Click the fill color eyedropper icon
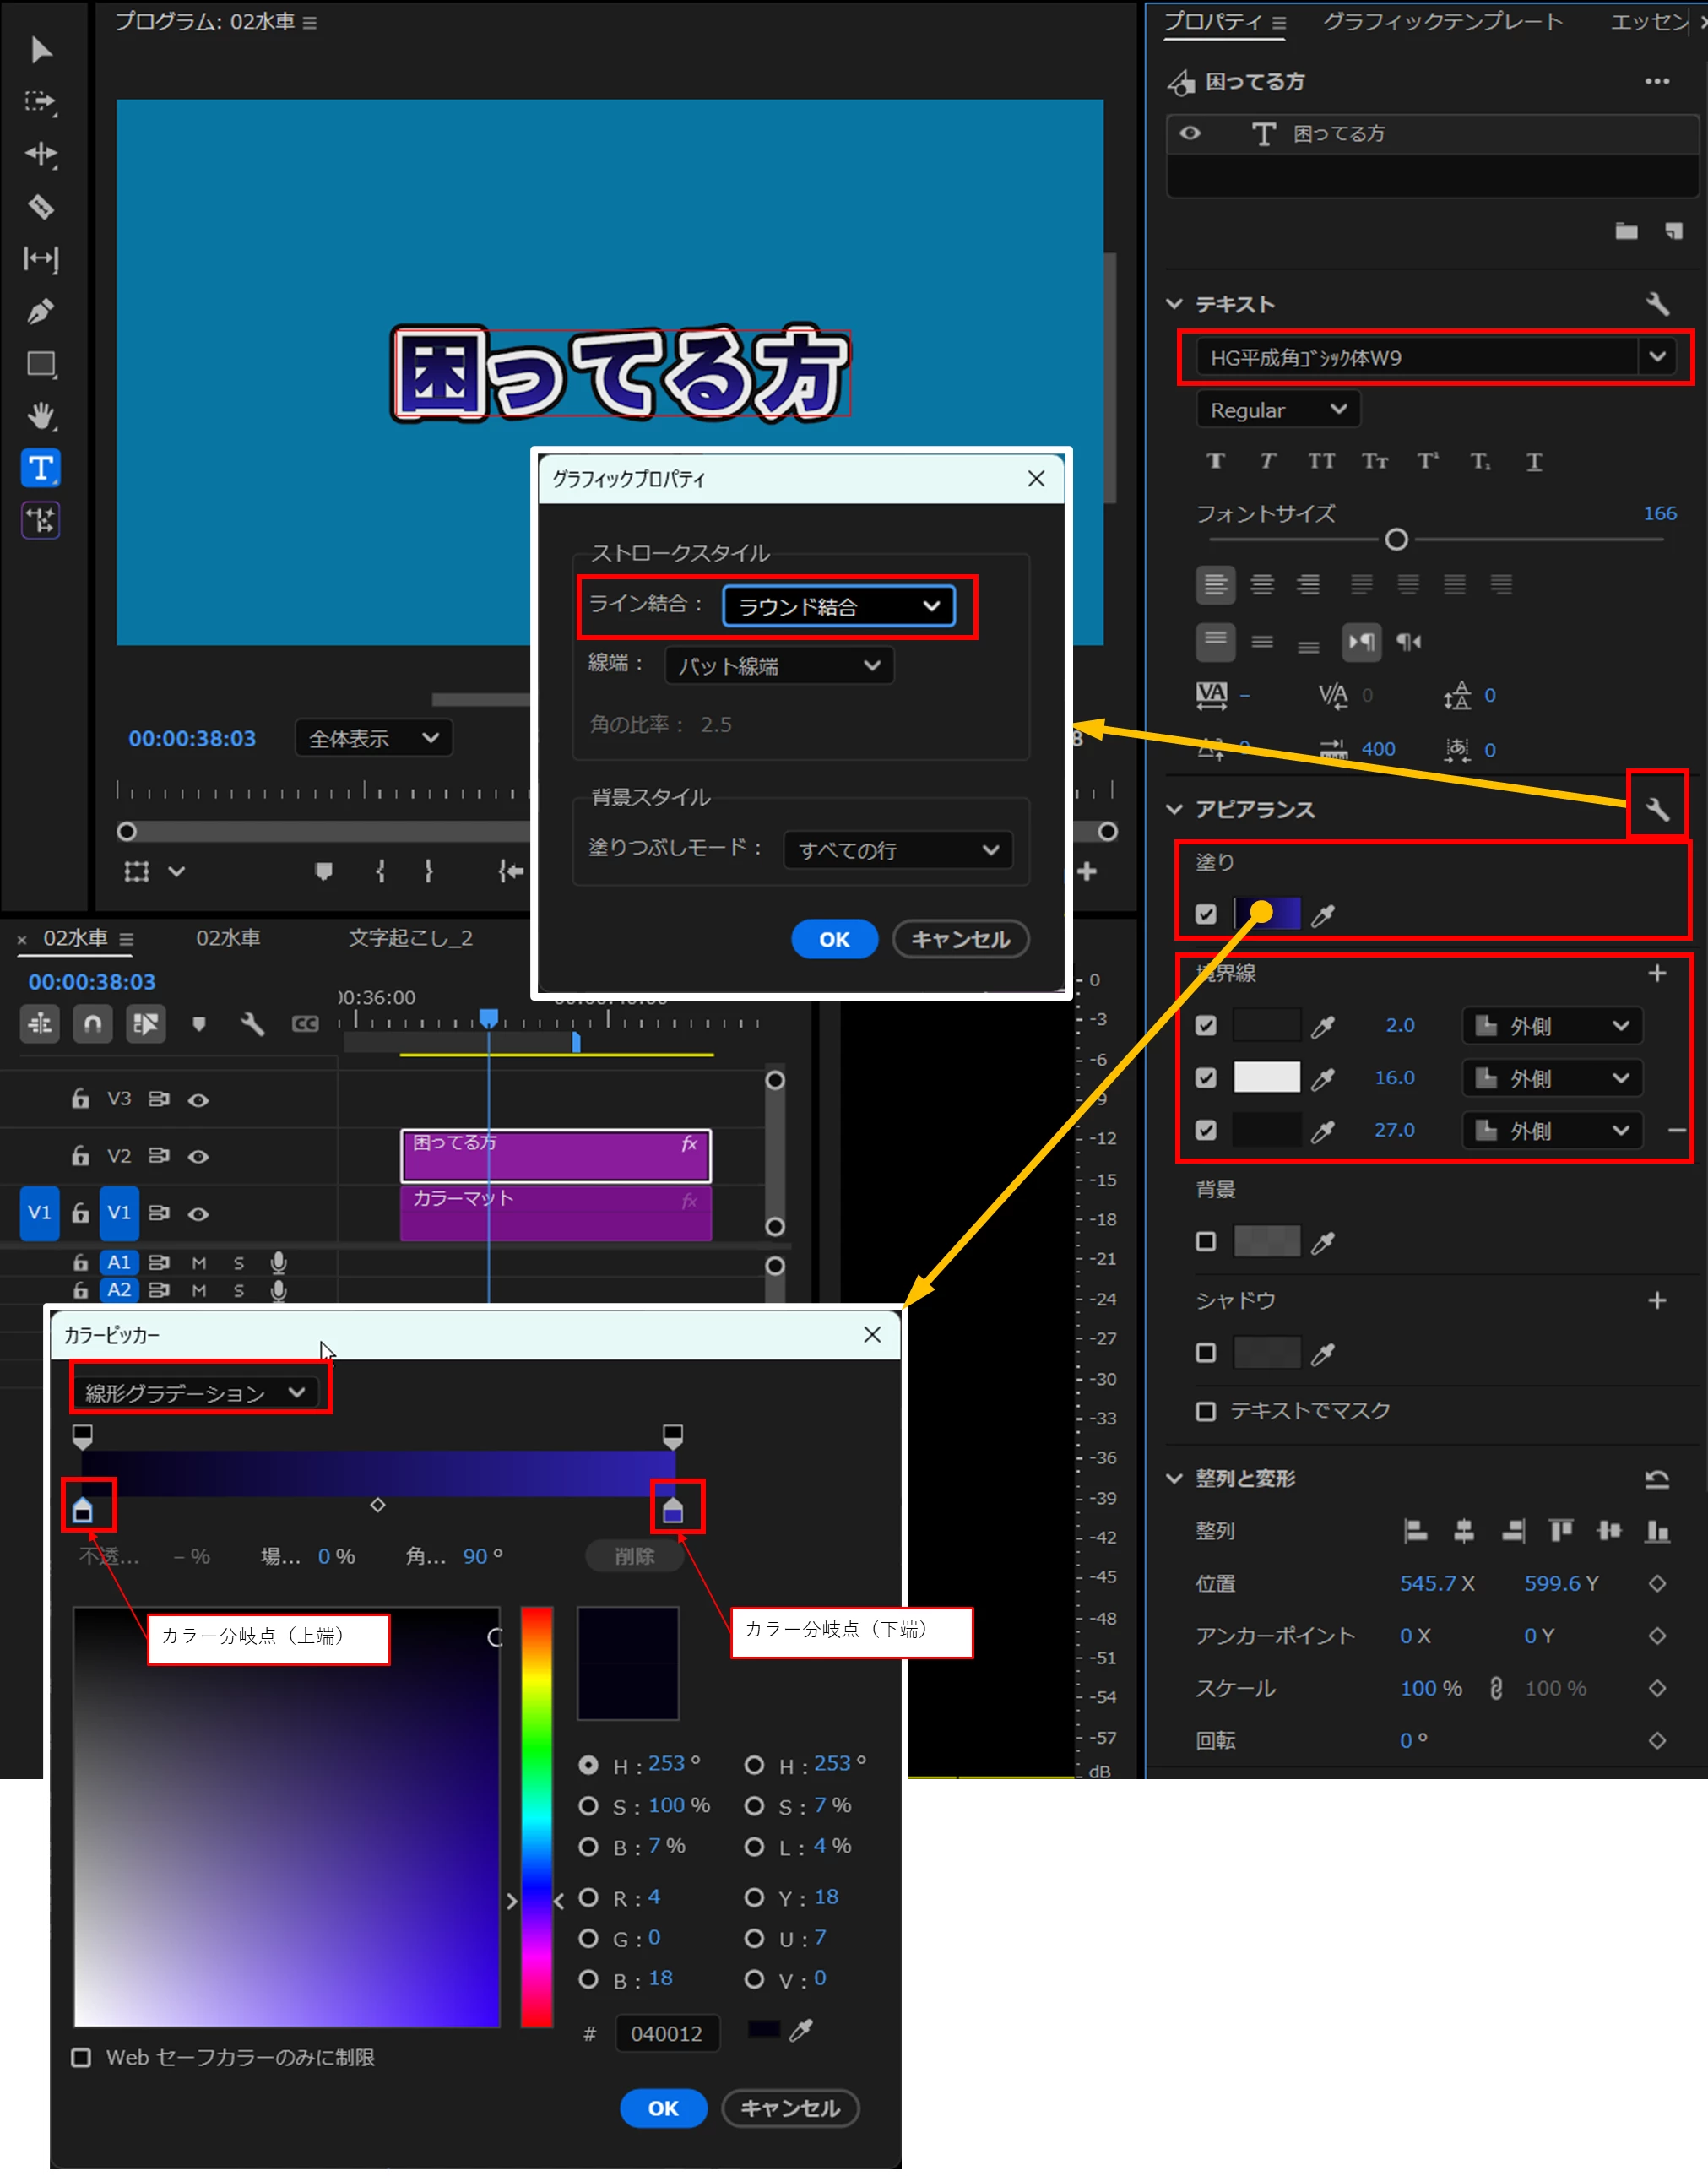1708x2176 pixels. pyautogui.click(x=1322, y=914)
